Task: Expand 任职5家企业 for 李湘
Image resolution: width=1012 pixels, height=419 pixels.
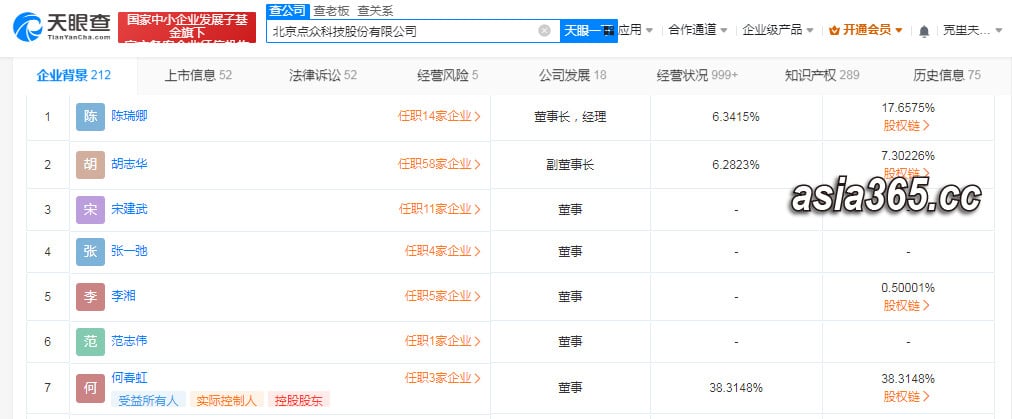Action: tap(443, 296)
